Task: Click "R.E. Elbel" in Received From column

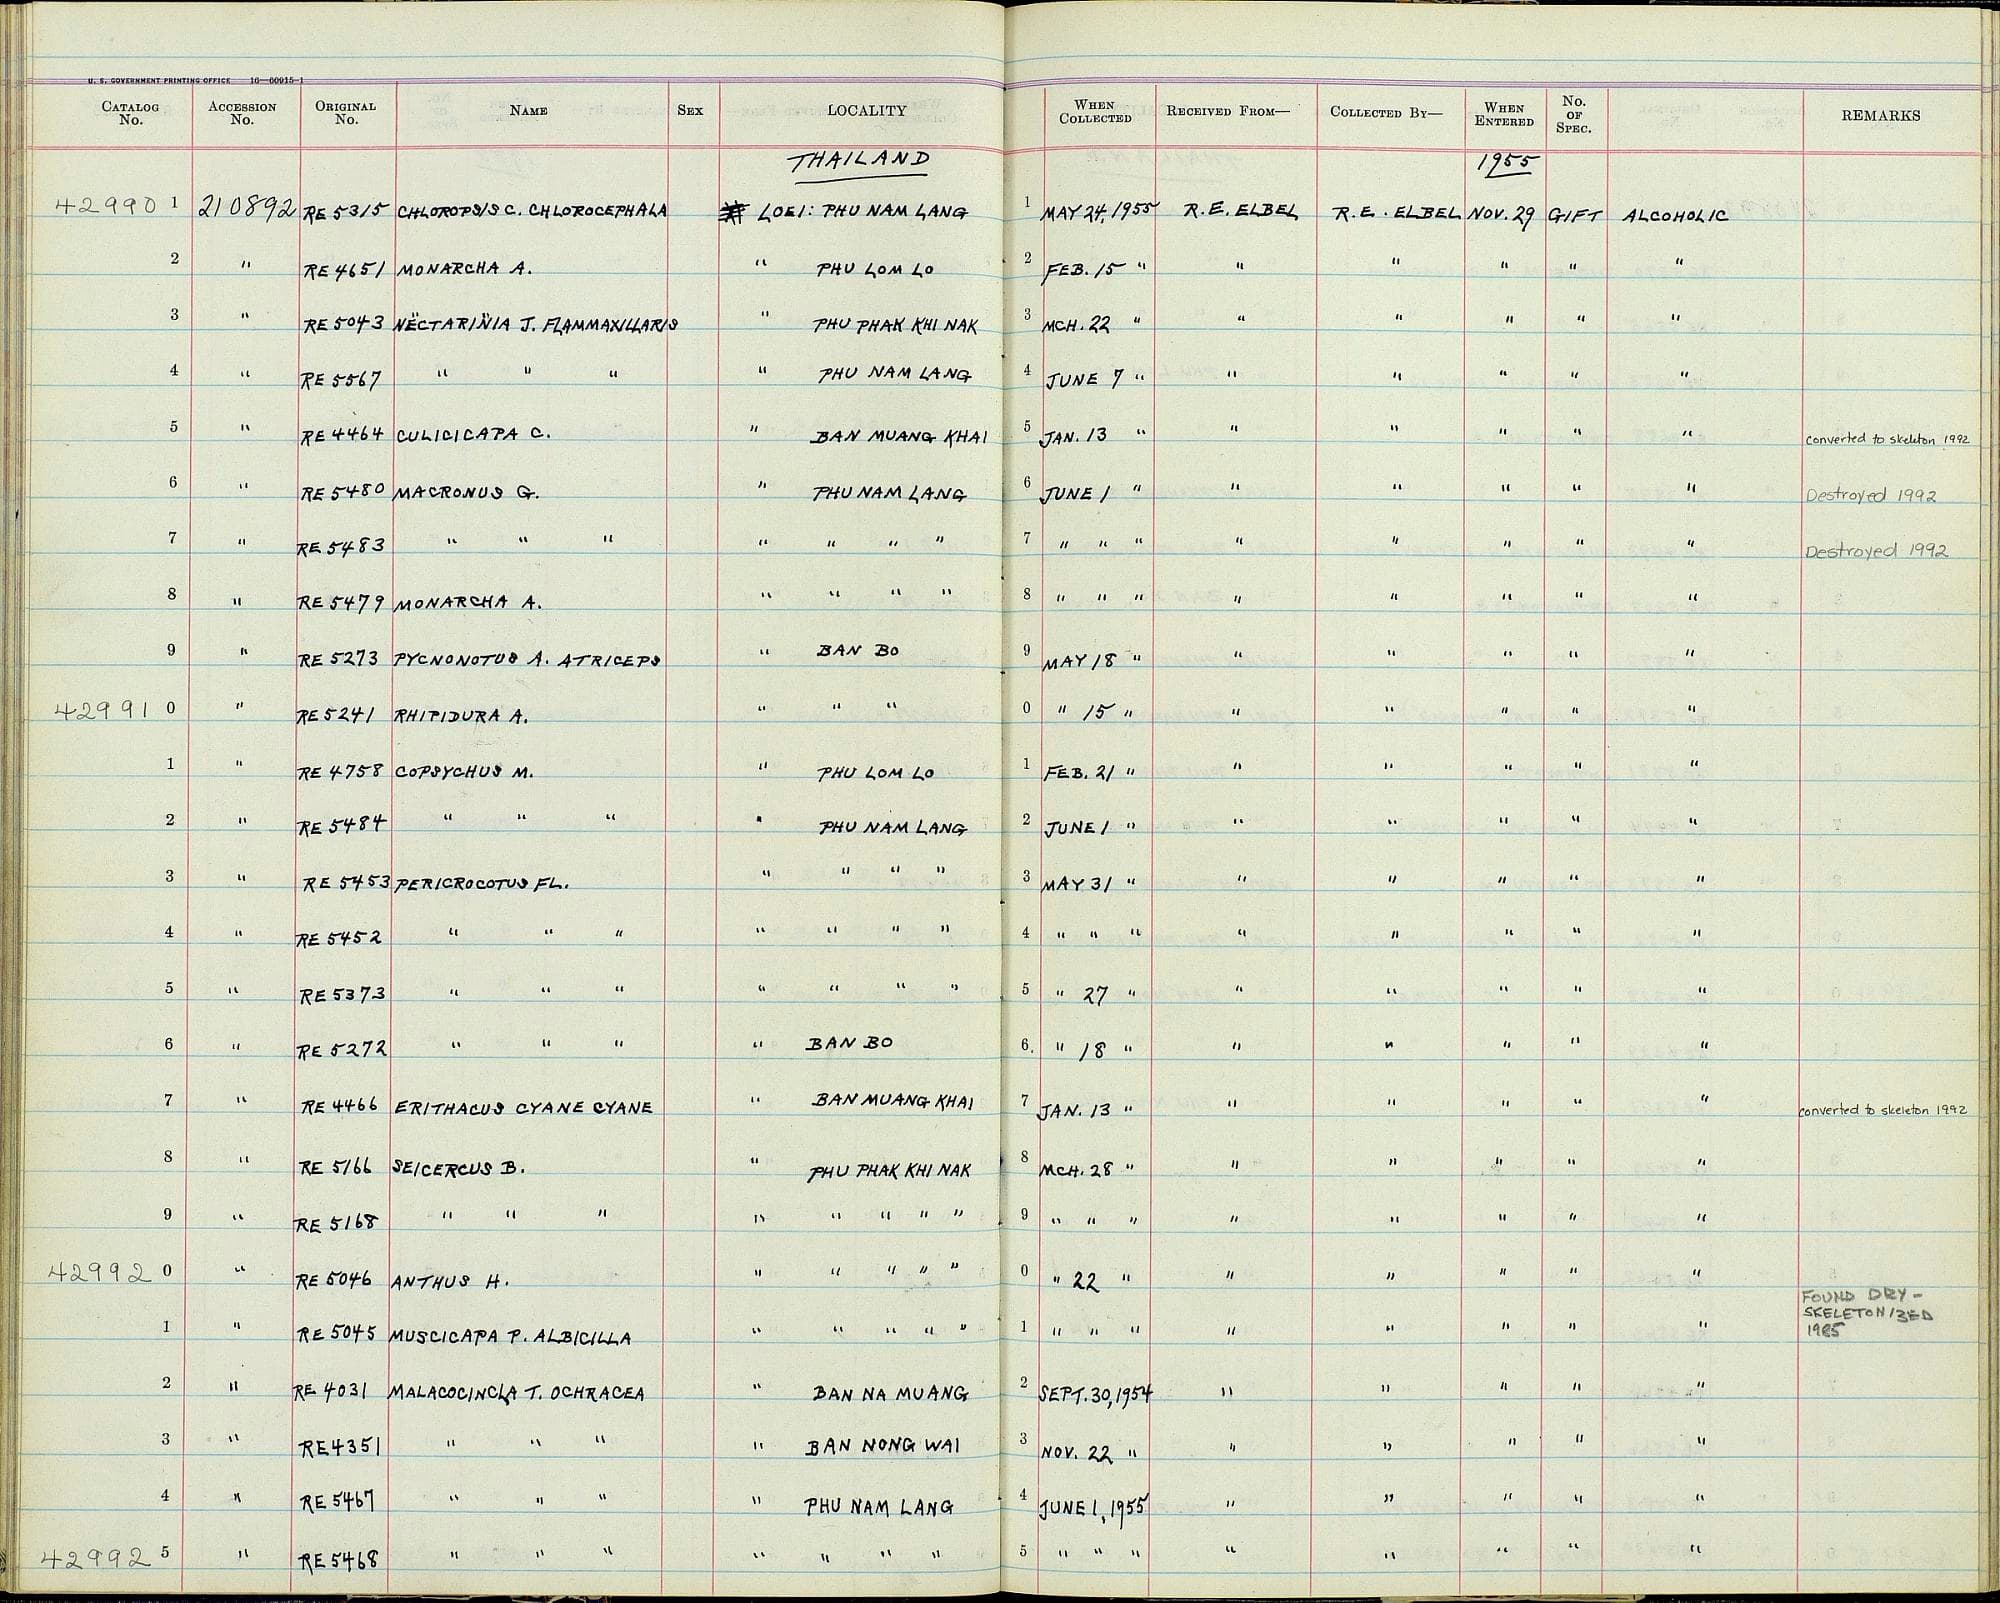Action: (x=1240, y=212)
